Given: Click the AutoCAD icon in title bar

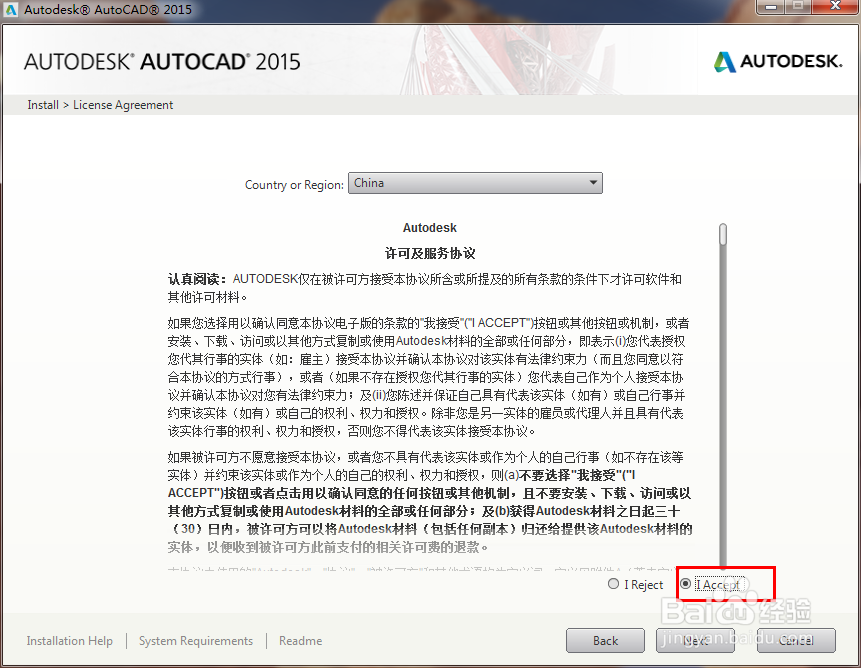Looking at the screenshot, I should (x=11, y=9).
